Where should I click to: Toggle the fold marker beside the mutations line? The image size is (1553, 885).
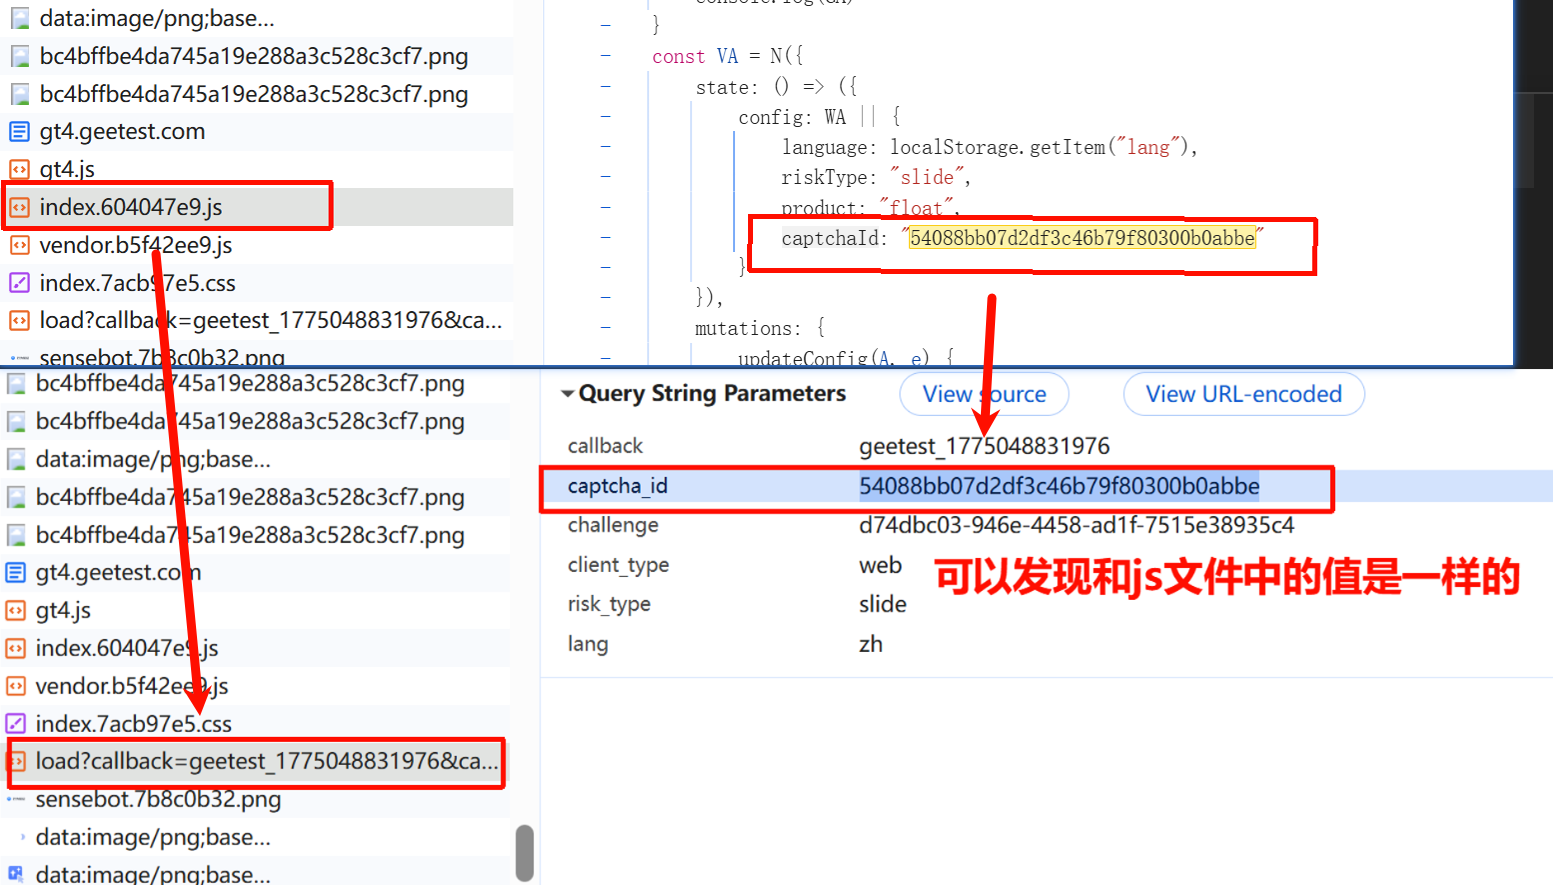606,328
